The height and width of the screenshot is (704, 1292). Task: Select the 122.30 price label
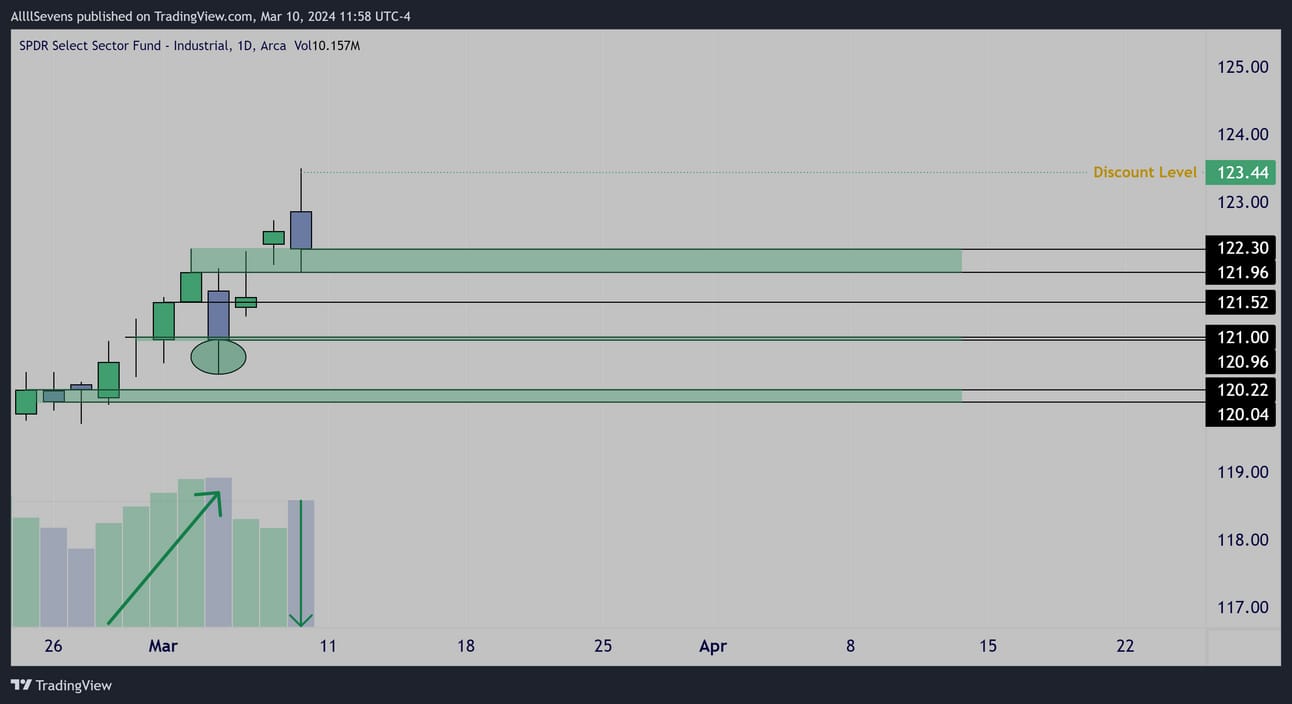click(x=1241, y=248)
